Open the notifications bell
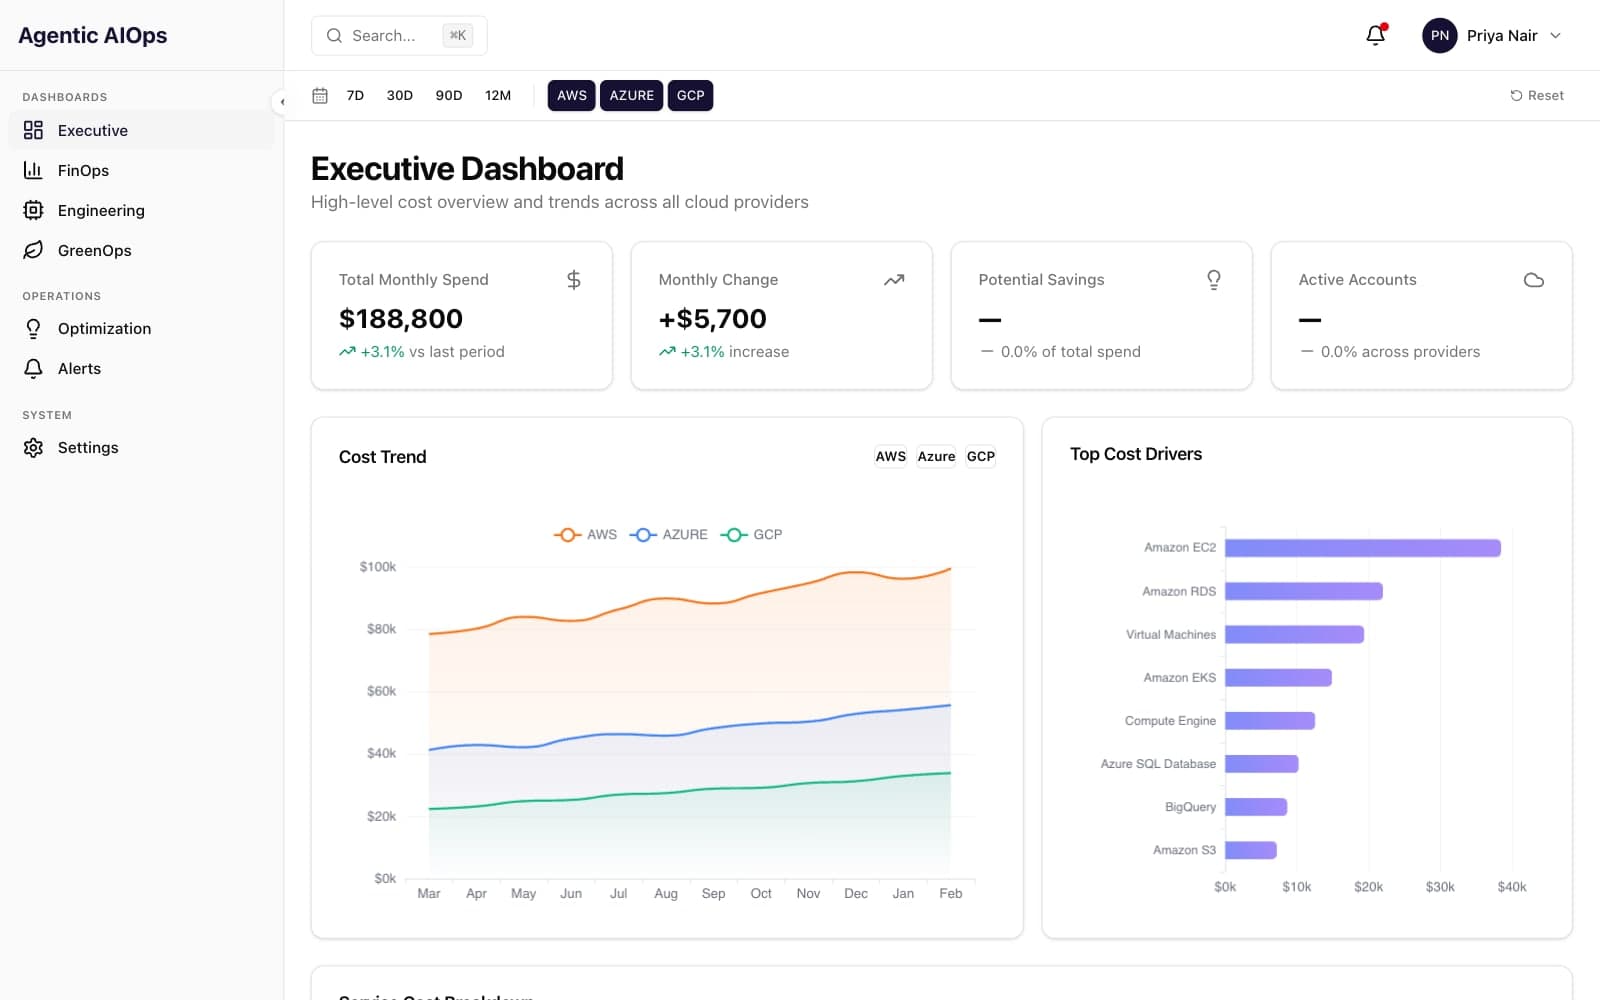1600x1000 pixels. pos(1376,35)
